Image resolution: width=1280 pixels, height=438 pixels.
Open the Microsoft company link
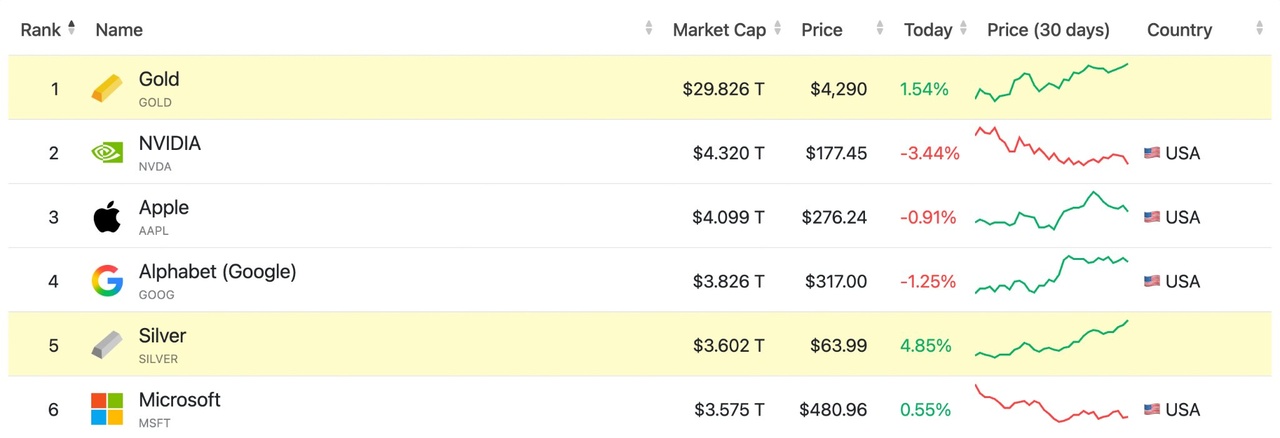pos(179,400)
